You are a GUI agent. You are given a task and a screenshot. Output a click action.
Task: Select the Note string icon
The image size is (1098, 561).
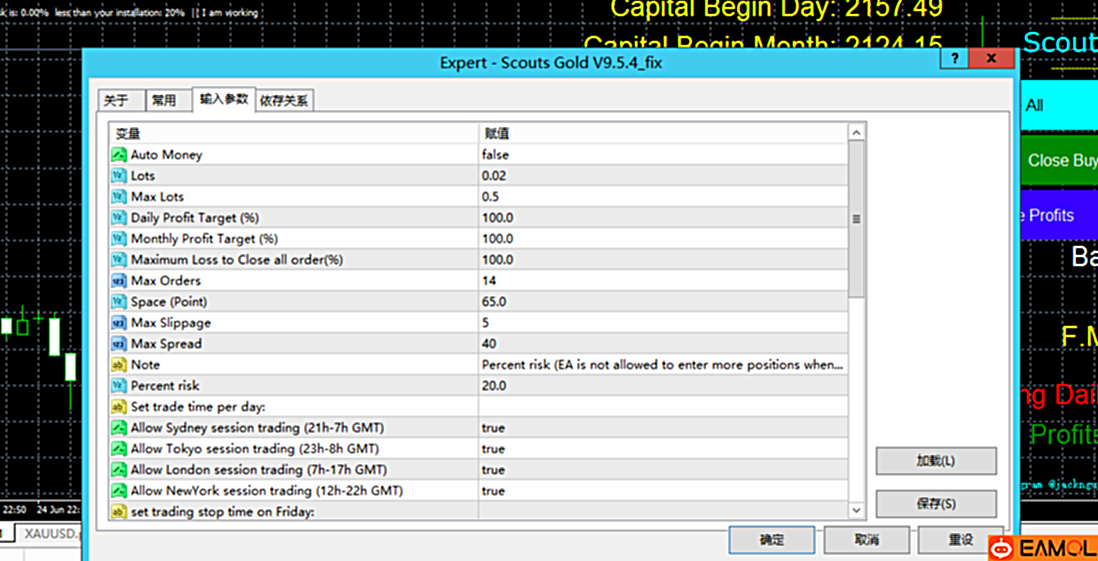point(118,365)
